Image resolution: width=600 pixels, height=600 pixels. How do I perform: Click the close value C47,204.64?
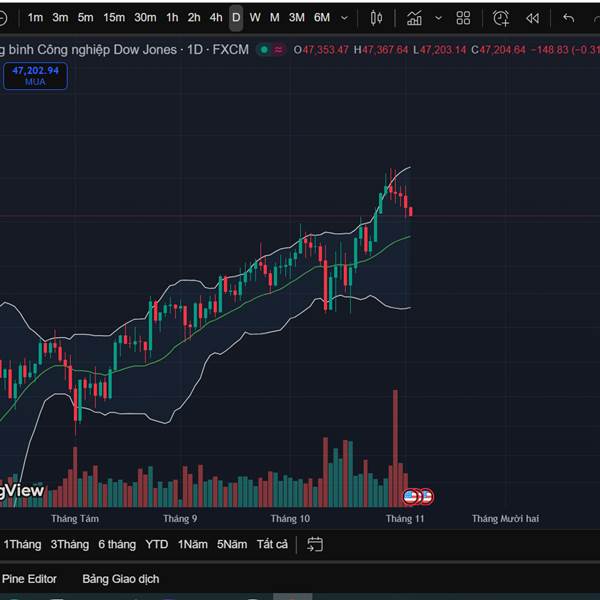(x=498, y=50)
